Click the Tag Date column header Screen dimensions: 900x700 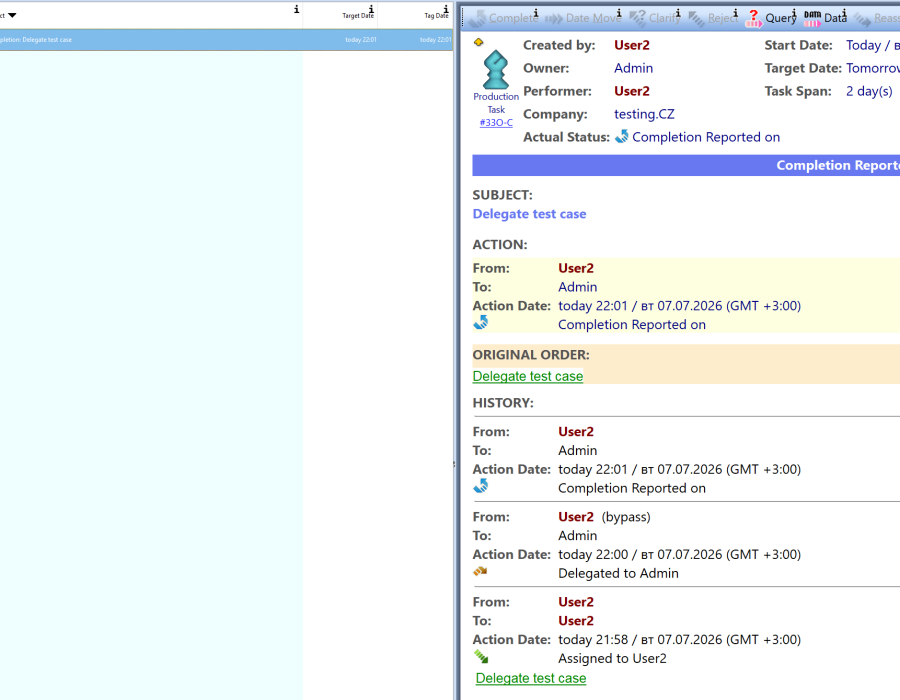tap(436, 15)
